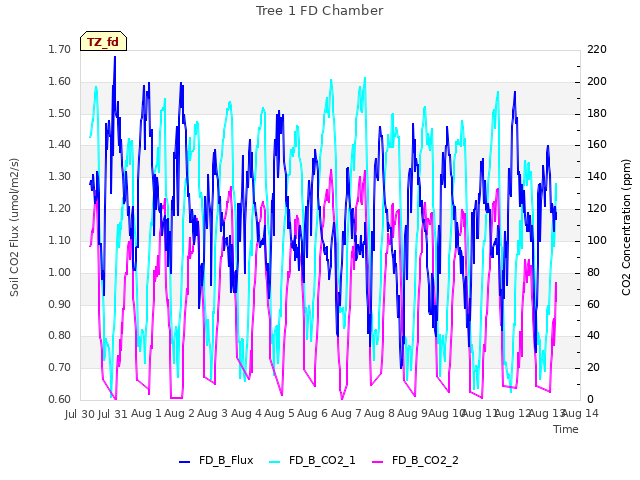Click the 1.20 left axis value
640x480 pixels.
point(60,208)
